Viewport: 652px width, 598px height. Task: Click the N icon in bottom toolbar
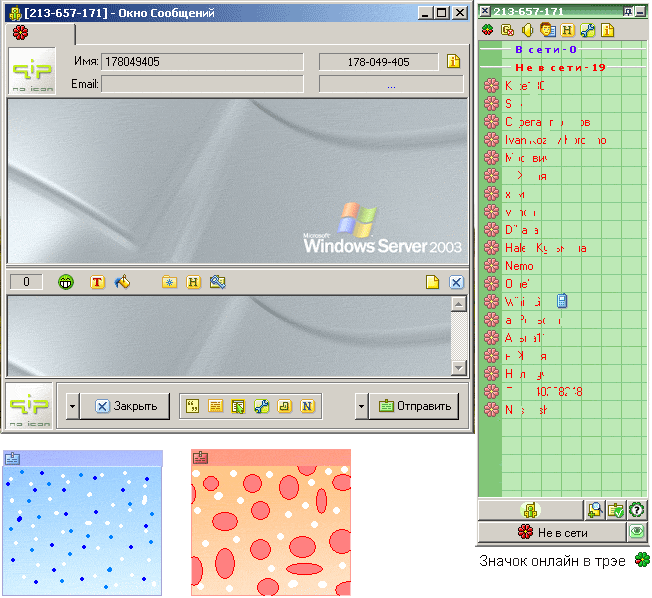(307, 406)
